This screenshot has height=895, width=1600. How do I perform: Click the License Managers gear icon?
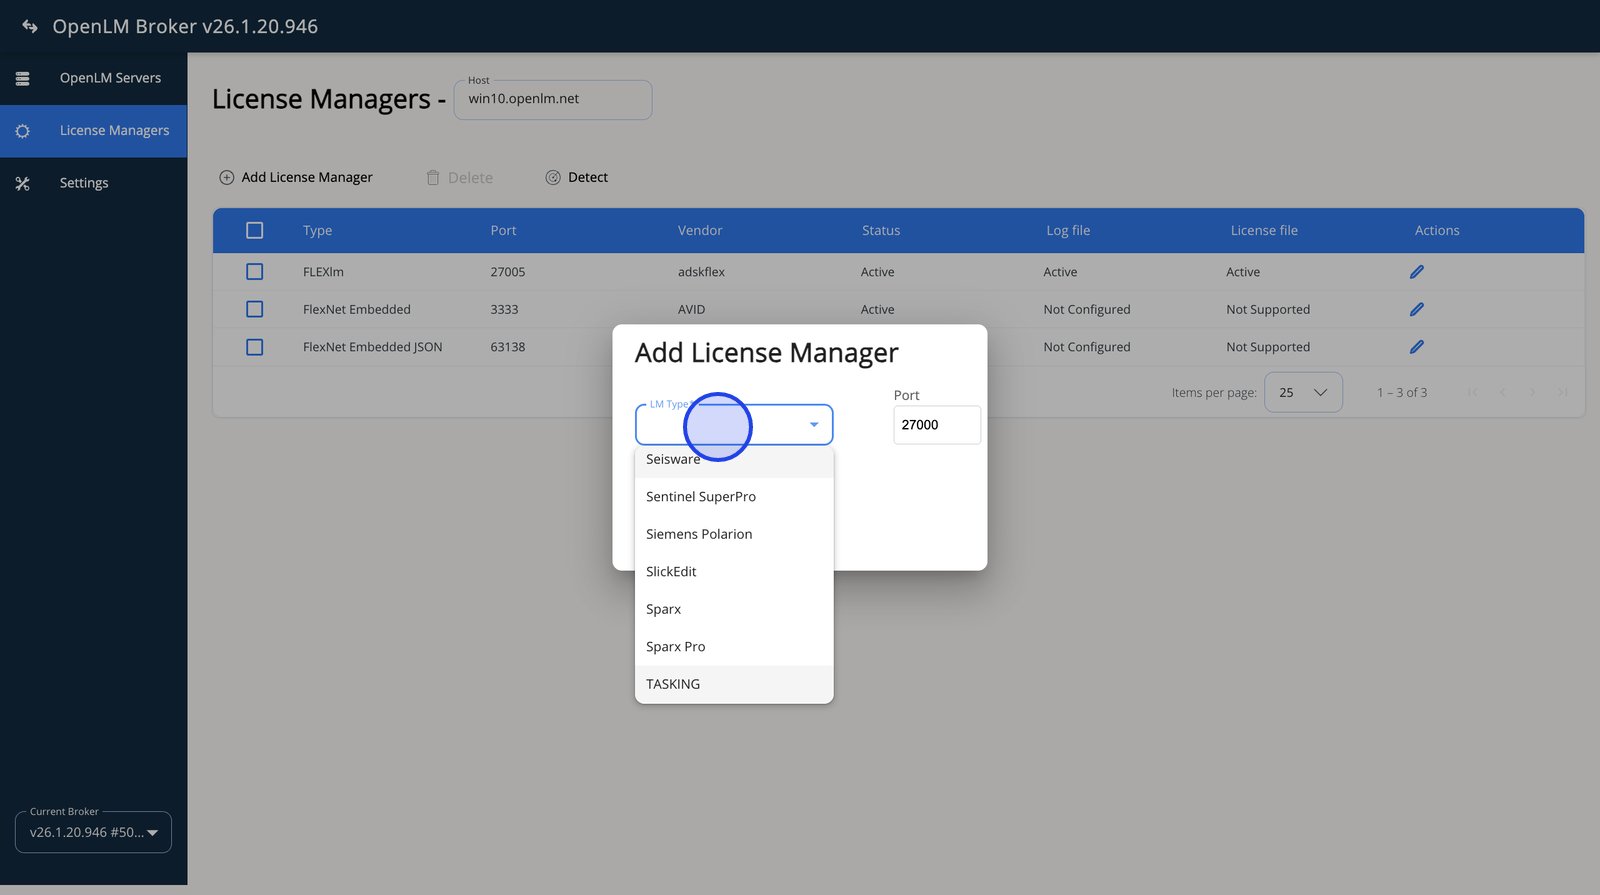tap(22, 131)
